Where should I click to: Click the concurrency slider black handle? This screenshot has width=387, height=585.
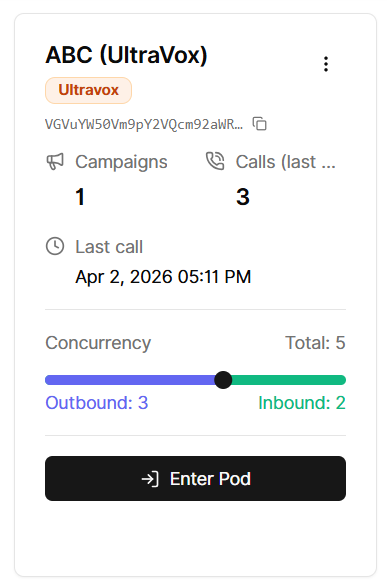point(223,380)
